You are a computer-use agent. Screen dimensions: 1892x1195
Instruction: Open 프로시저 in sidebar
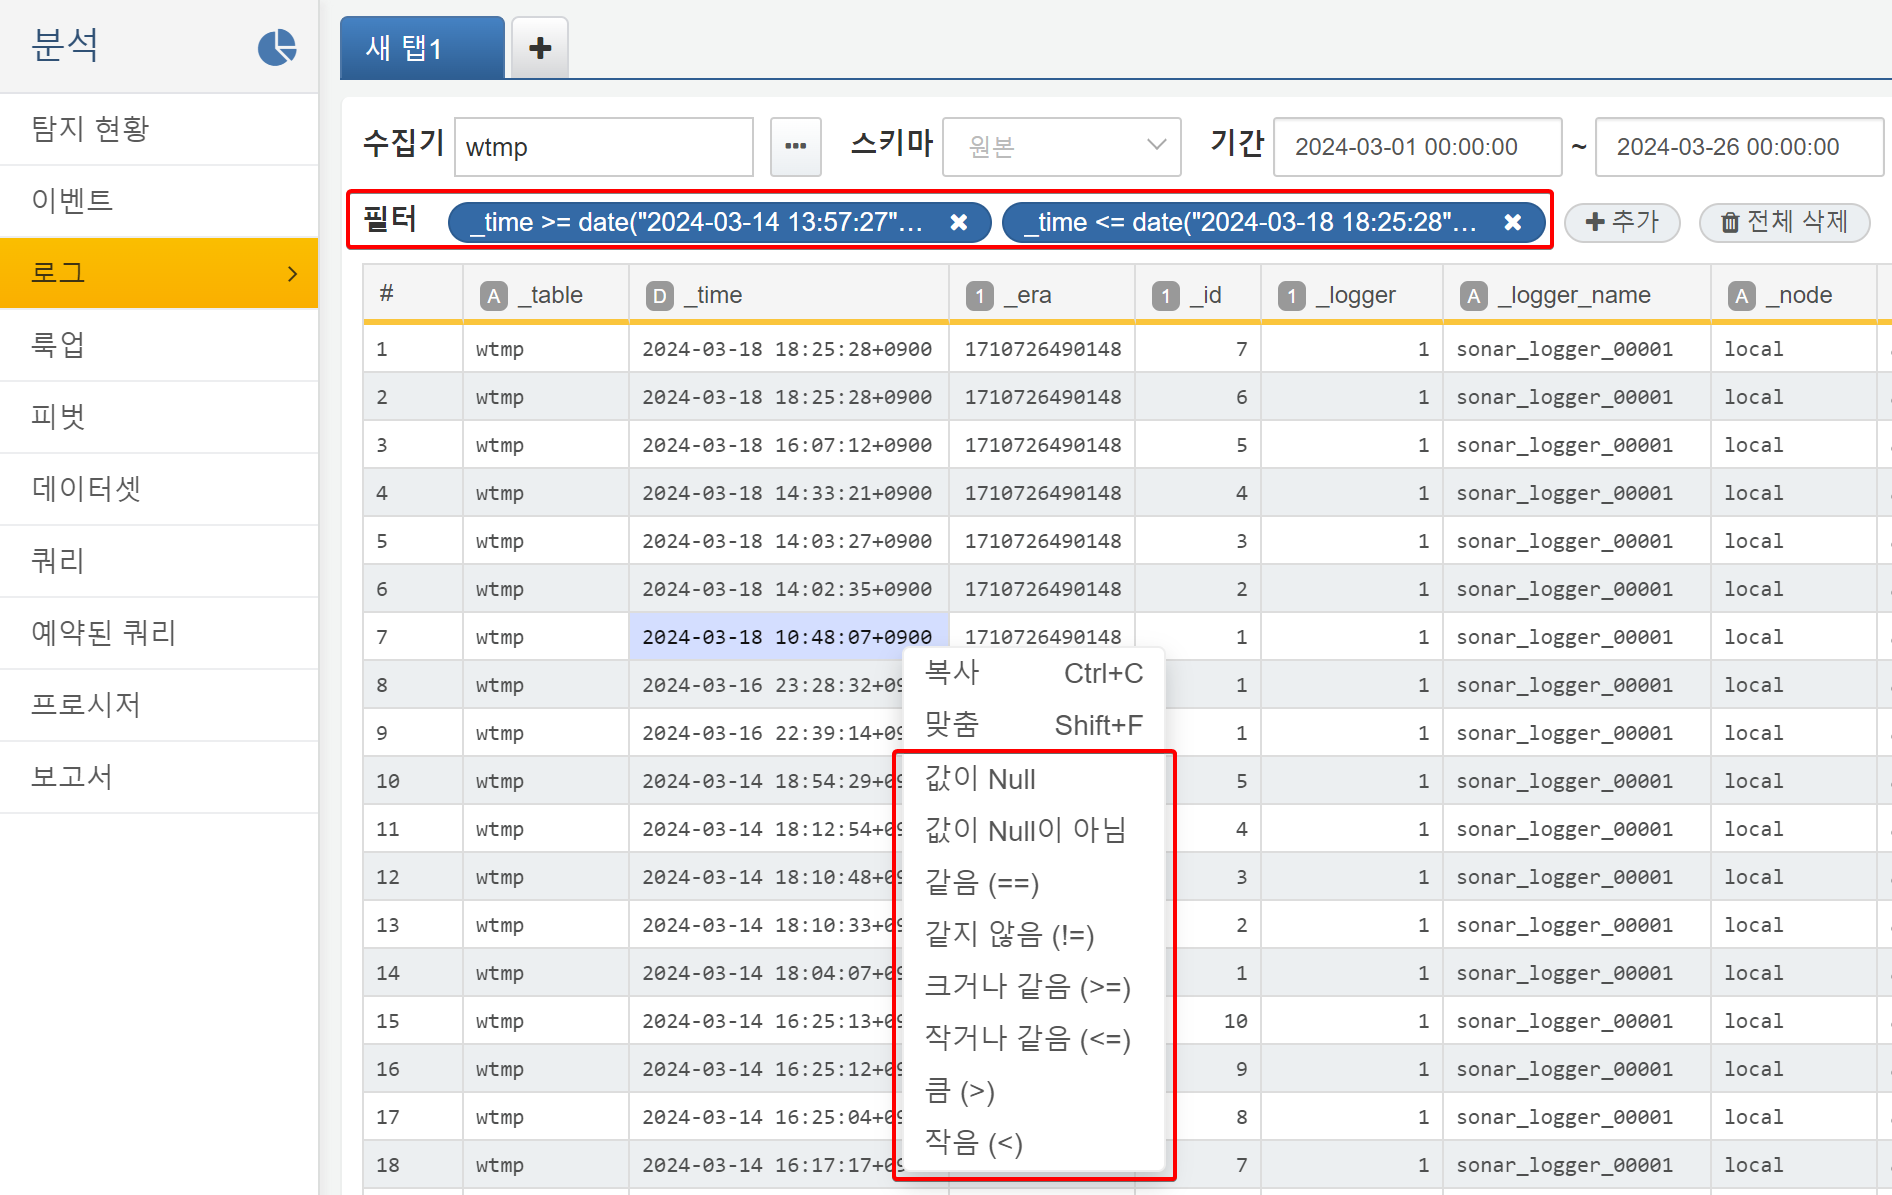tap(159, 705)
